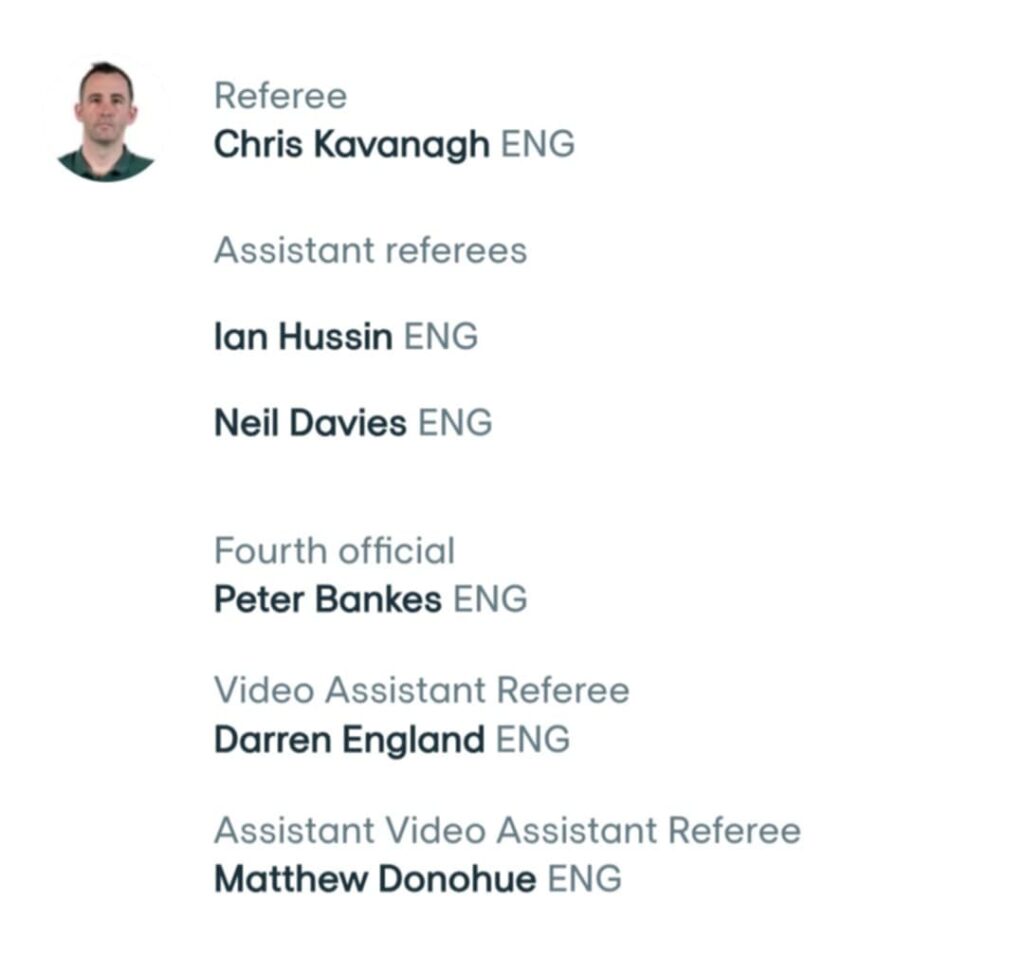This screenshot has width=1024, height=975.
Task: Click the referee's profile photo
Action: (106, 121)
